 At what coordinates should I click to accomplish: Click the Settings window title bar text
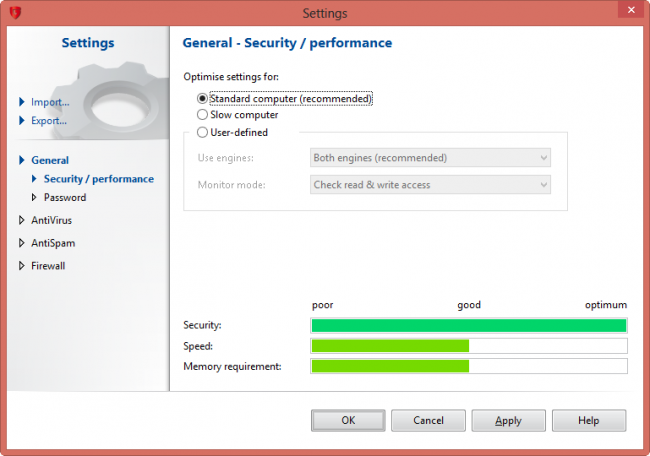coord(325,13)
